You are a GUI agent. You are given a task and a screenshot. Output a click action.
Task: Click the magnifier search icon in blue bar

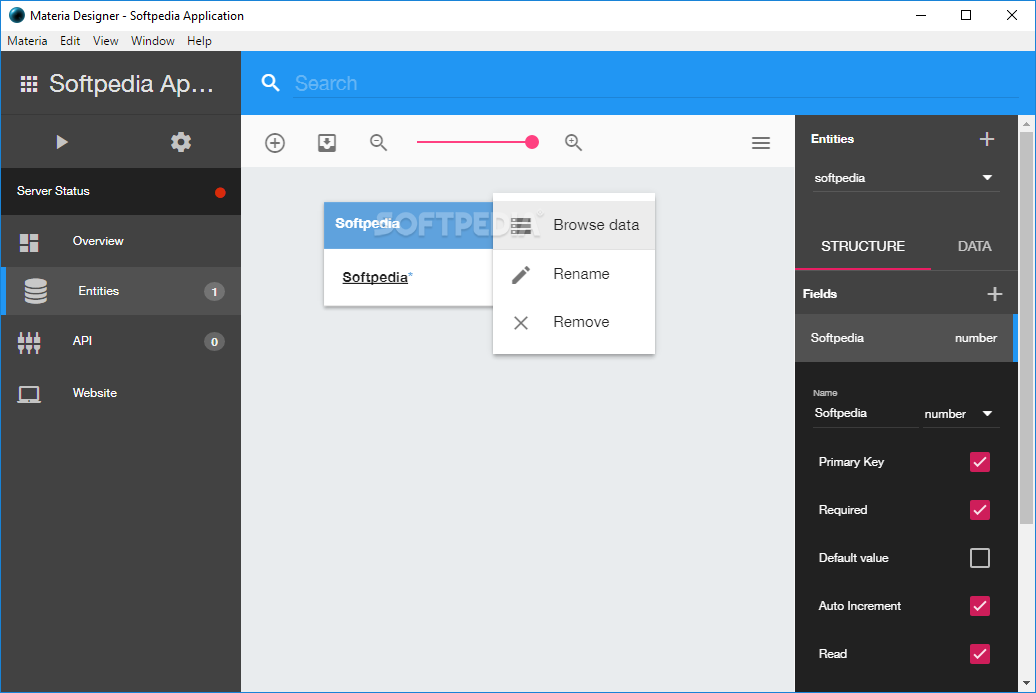270,83
